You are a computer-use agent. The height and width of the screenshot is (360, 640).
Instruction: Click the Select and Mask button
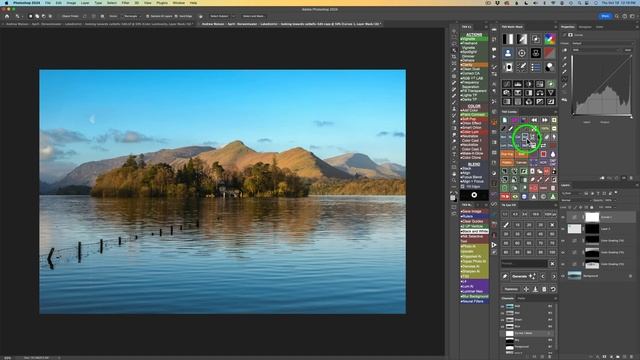coord(253,16)
